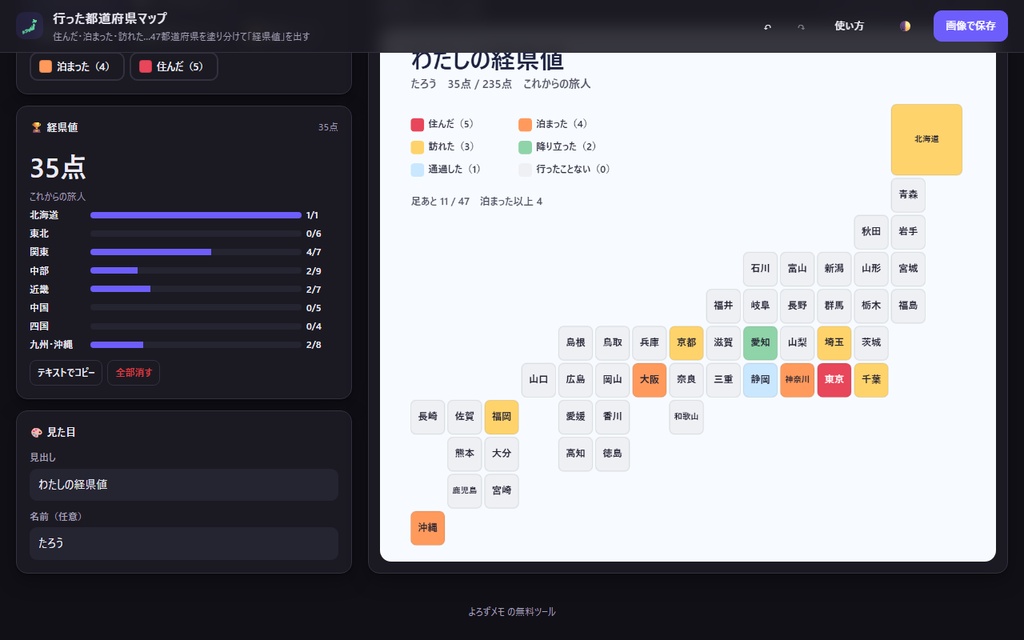Click the 関東 progress bar

(x=196, y=251)
